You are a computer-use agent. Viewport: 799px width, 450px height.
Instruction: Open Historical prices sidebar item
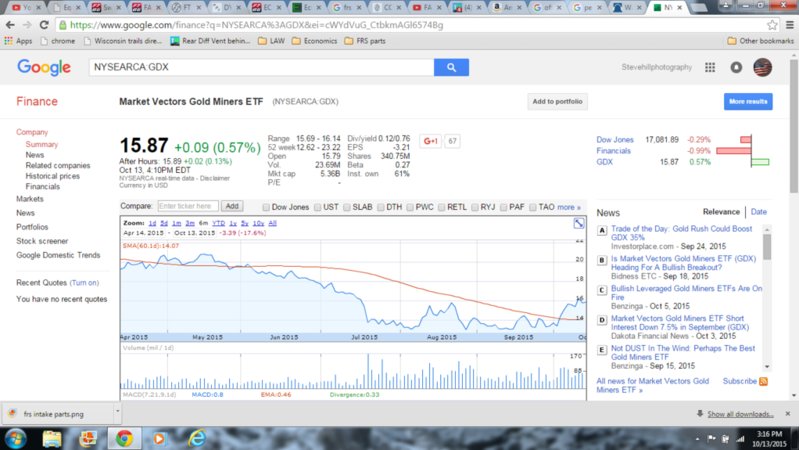click(x=52, y=176)
